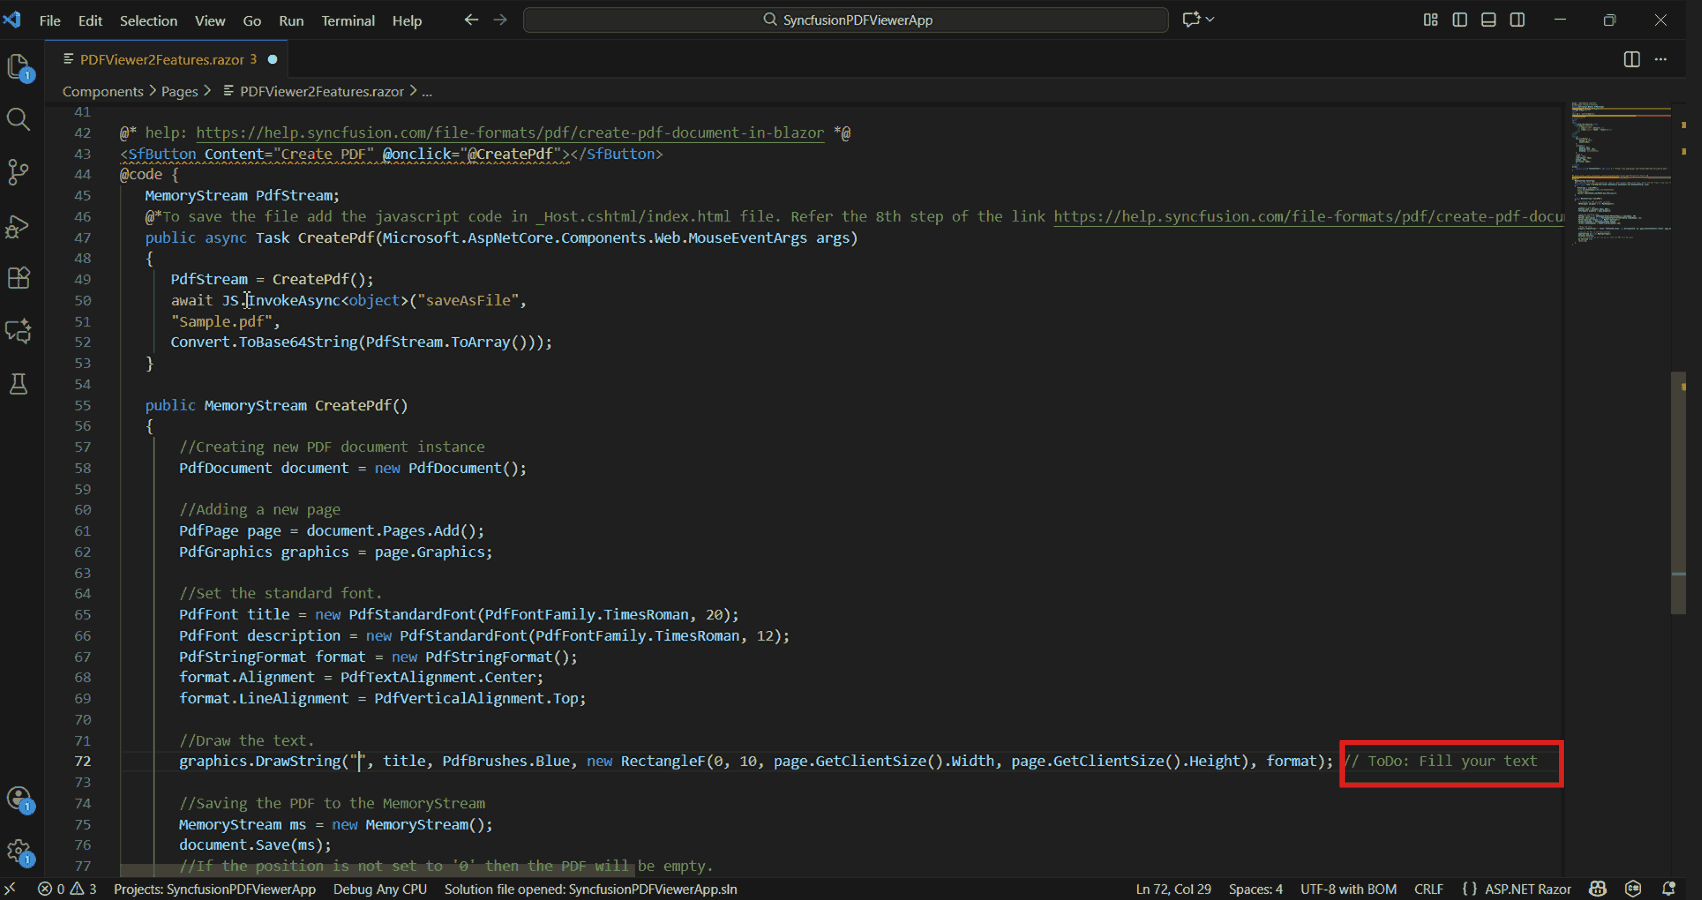The width and height of the screenshot is (1702, 900).
Task: Open the Extensions view
Action: click(x=18, y=278)
